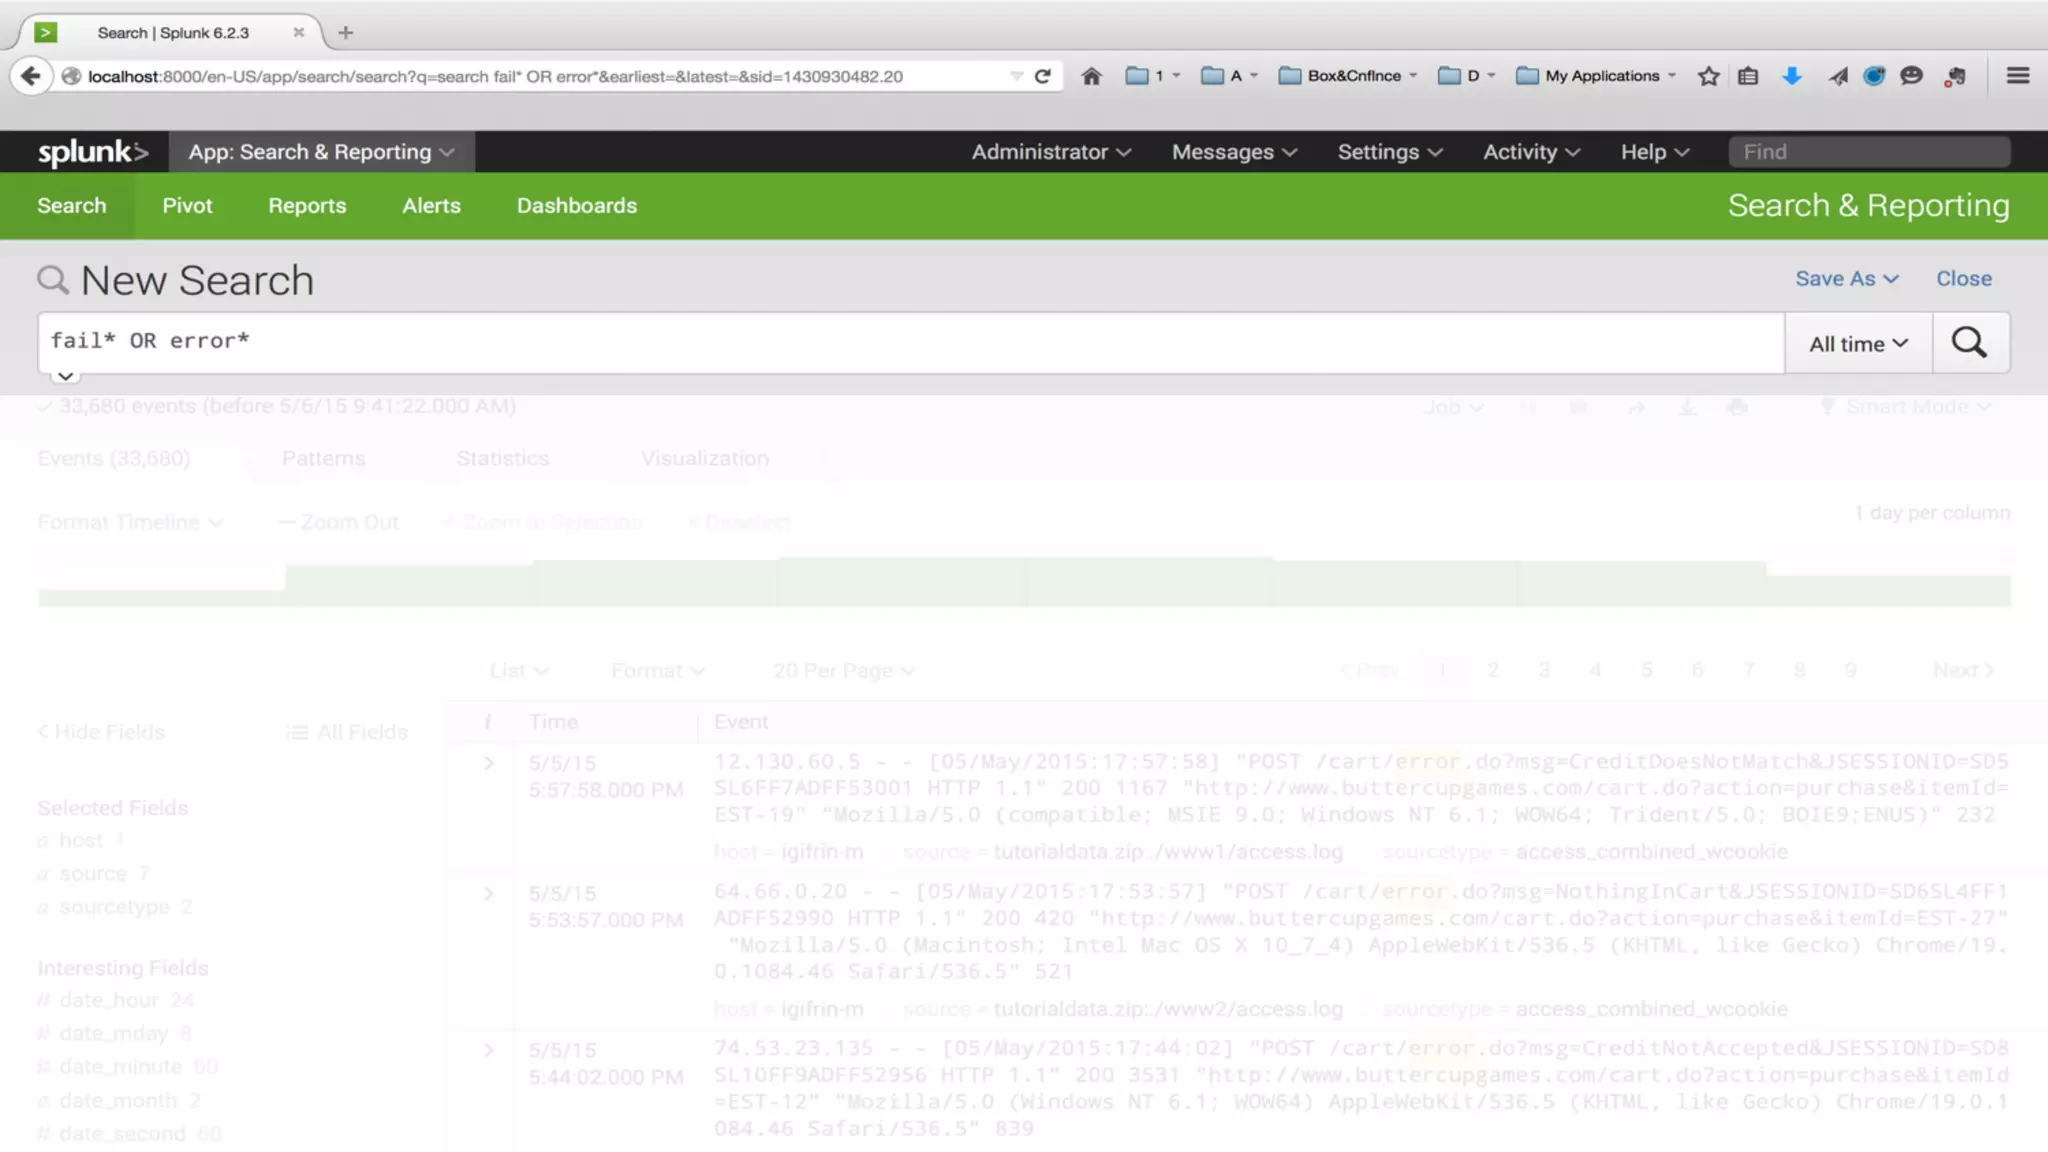The width and height of the screenshot is (2048, 1152).
Task: Switch to Patterns tab
Action: [323, 458]
